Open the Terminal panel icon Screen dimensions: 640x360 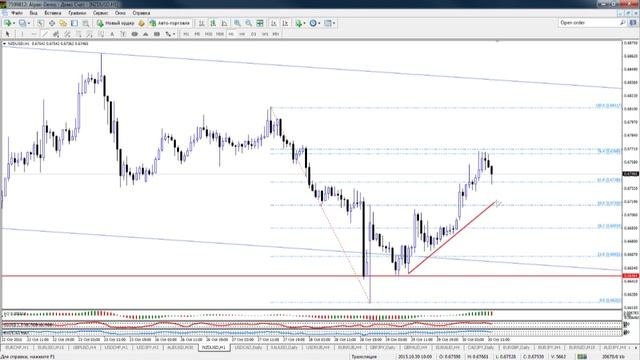tap(74, 23)
